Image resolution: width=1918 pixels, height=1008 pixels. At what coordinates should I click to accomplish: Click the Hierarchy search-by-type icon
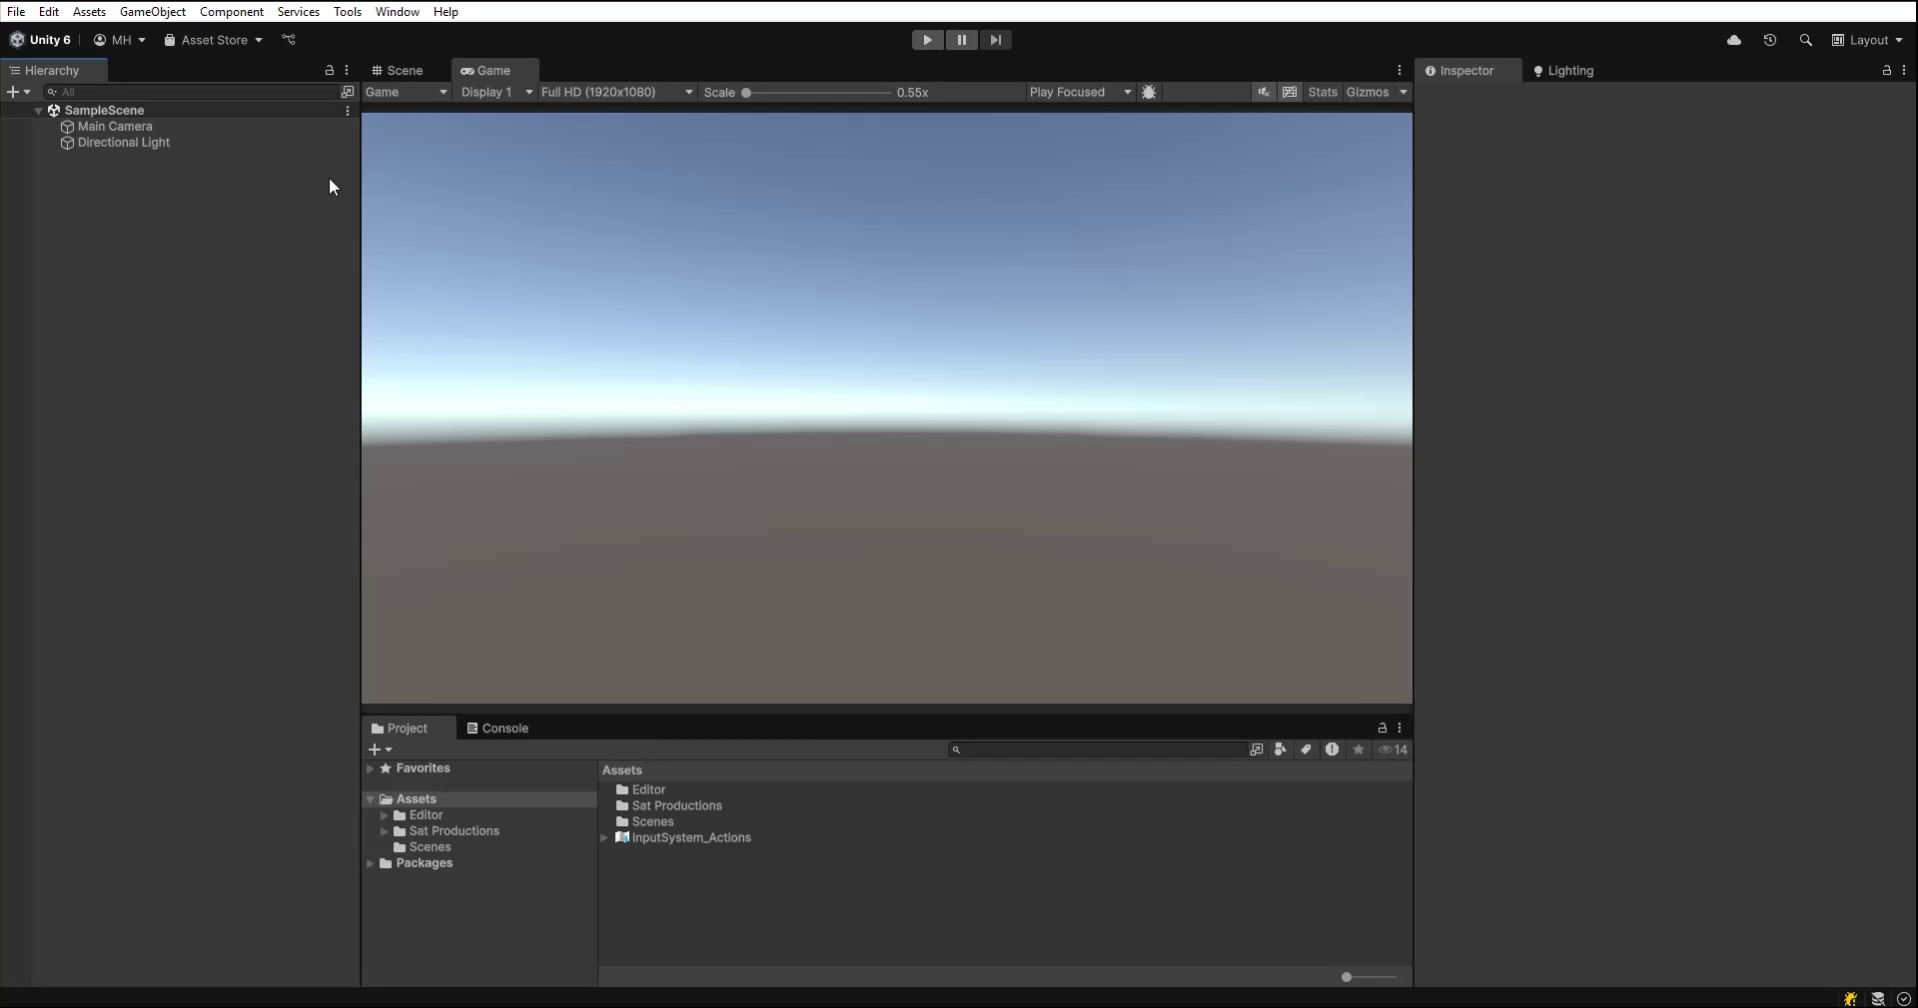pos(347,92)
